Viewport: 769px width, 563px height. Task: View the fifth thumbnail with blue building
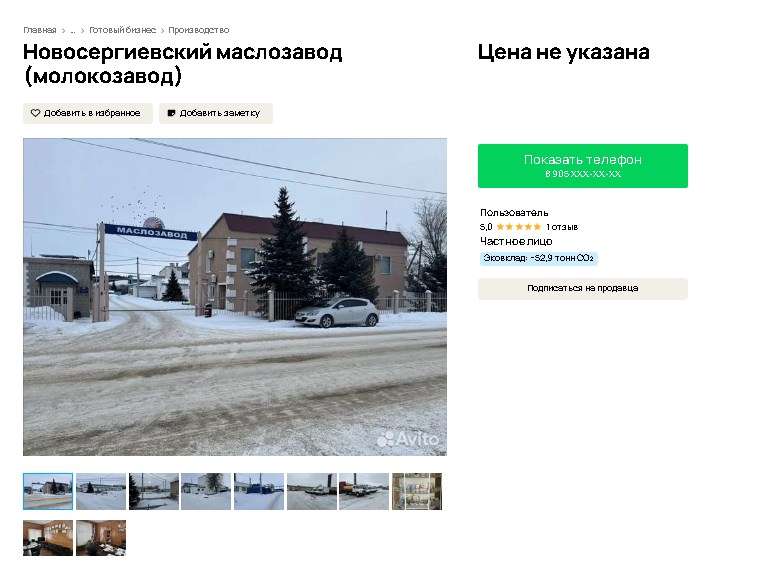(x=259, y=491)
